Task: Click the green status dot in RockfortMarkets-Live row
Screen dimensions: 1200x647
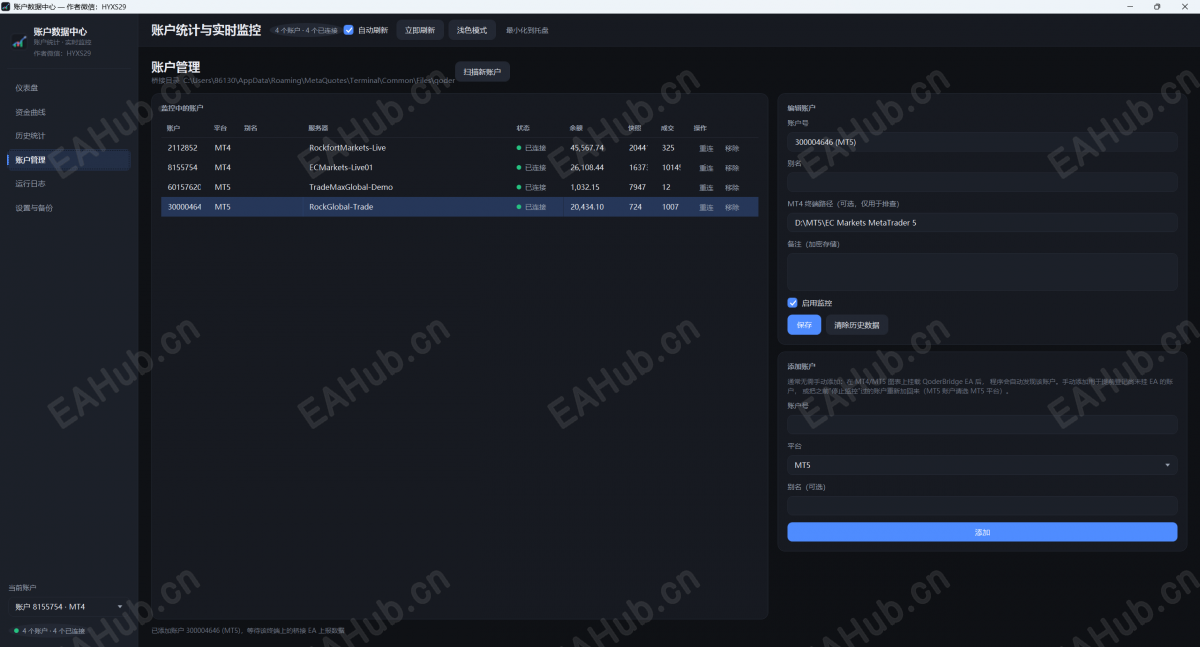Action: 519,148
